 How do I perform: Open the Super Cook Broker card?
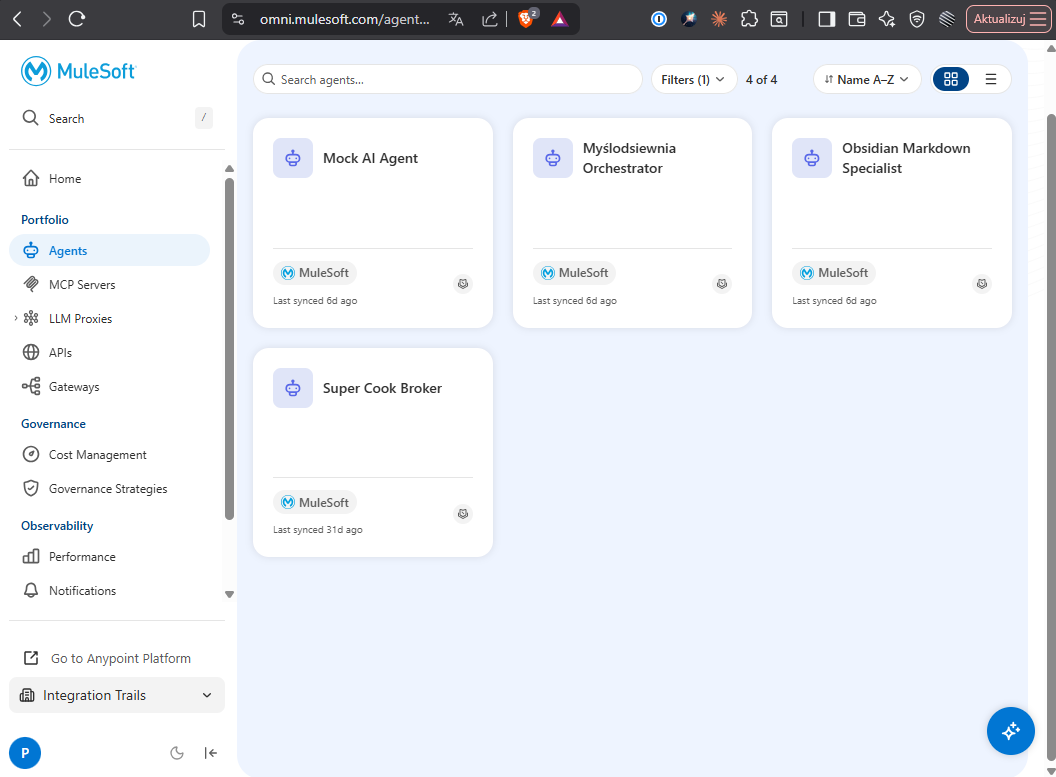coord(373,452)
